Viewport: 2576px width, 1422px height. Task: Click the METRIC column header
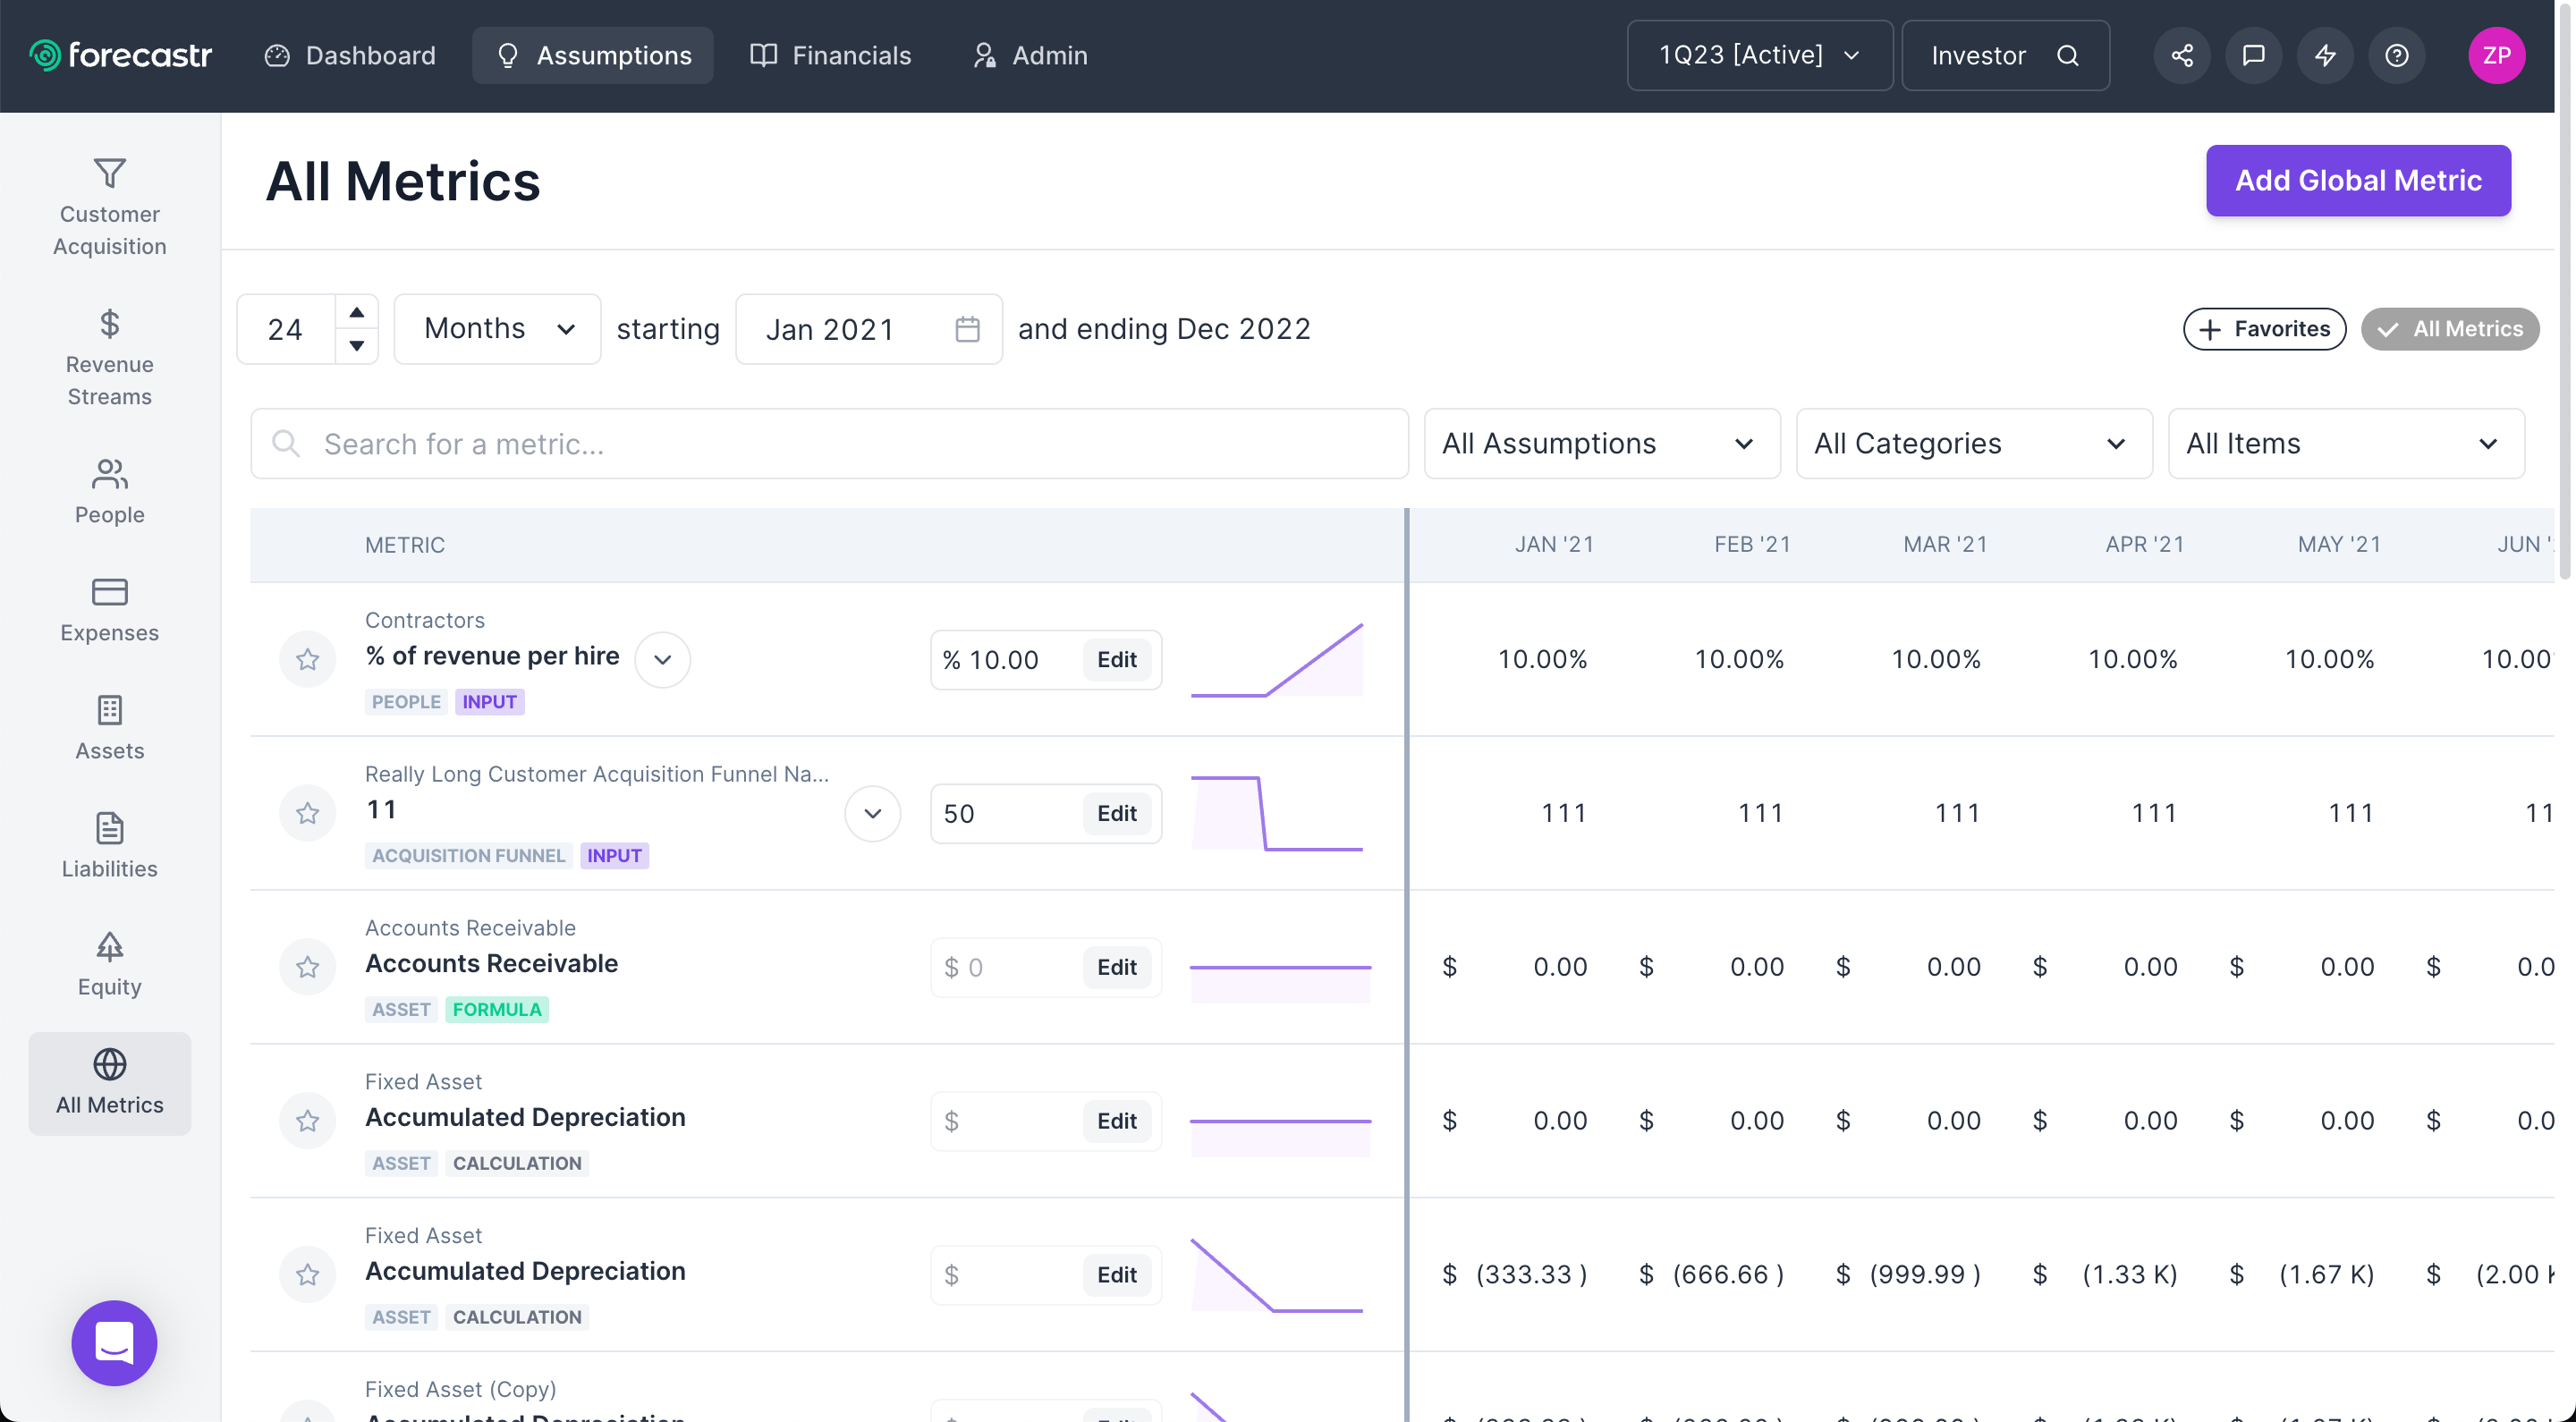tap(405, 545)
